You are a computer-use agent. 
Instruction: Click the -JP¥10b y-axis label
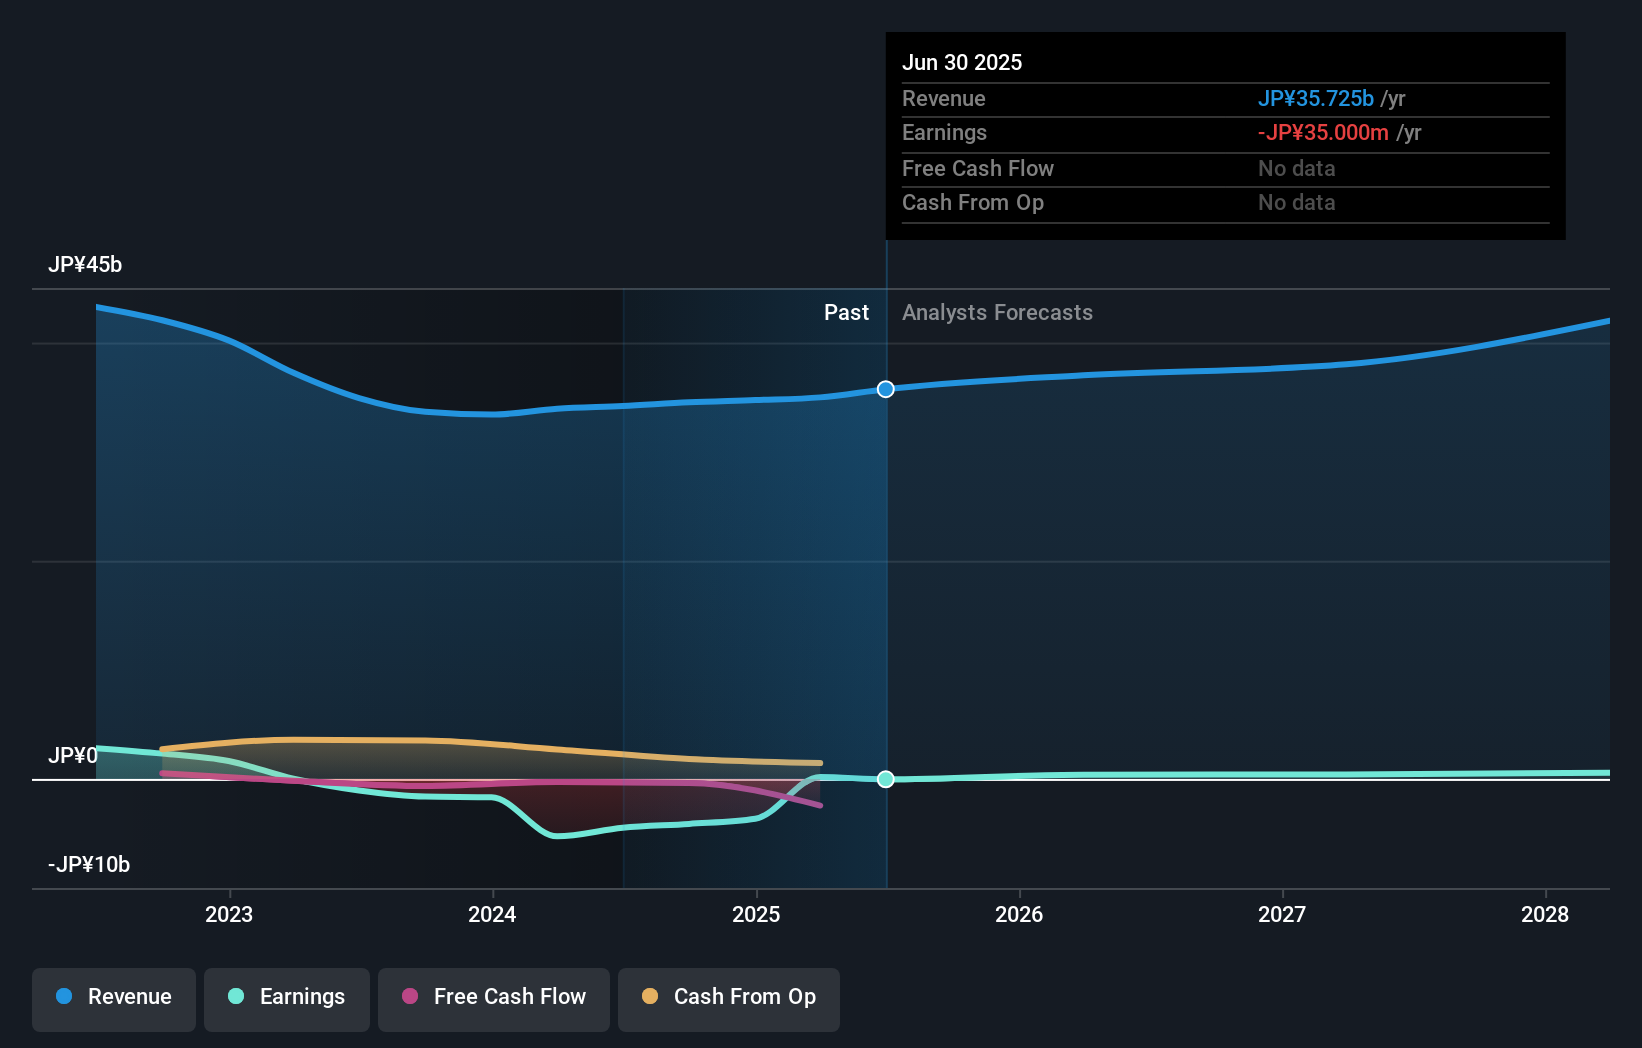coord(89,865)
